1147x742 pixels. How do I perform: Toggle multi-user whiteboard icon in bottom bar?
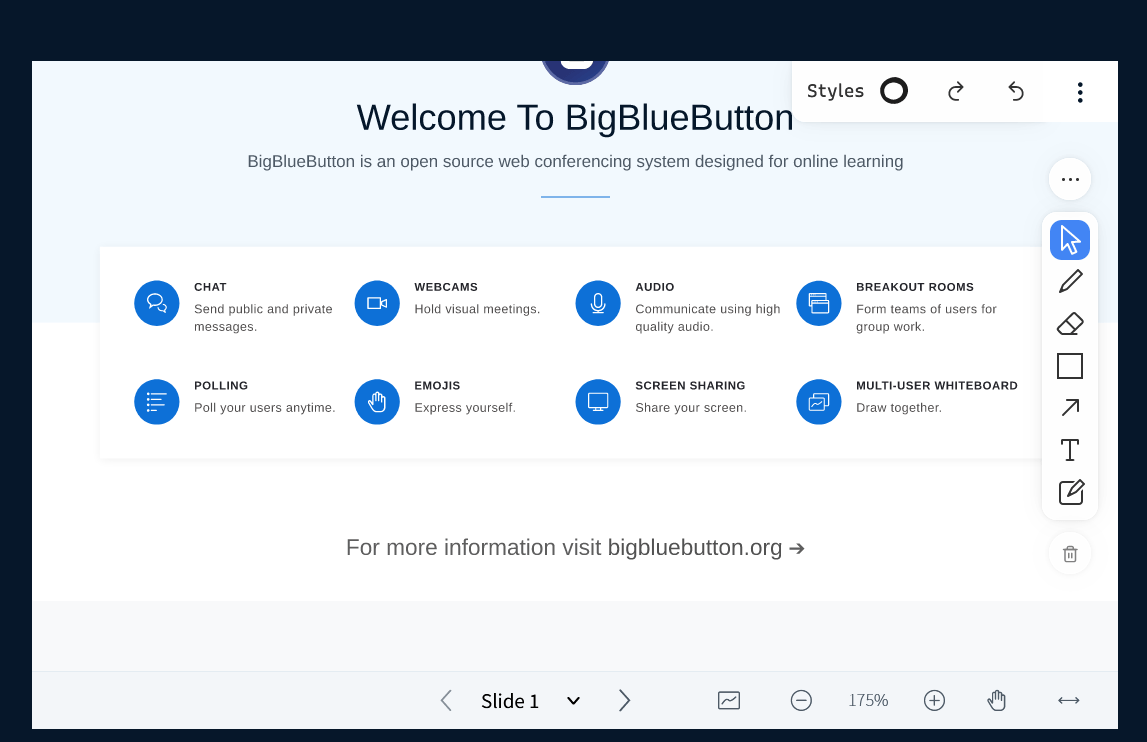[x=729, y=700]
